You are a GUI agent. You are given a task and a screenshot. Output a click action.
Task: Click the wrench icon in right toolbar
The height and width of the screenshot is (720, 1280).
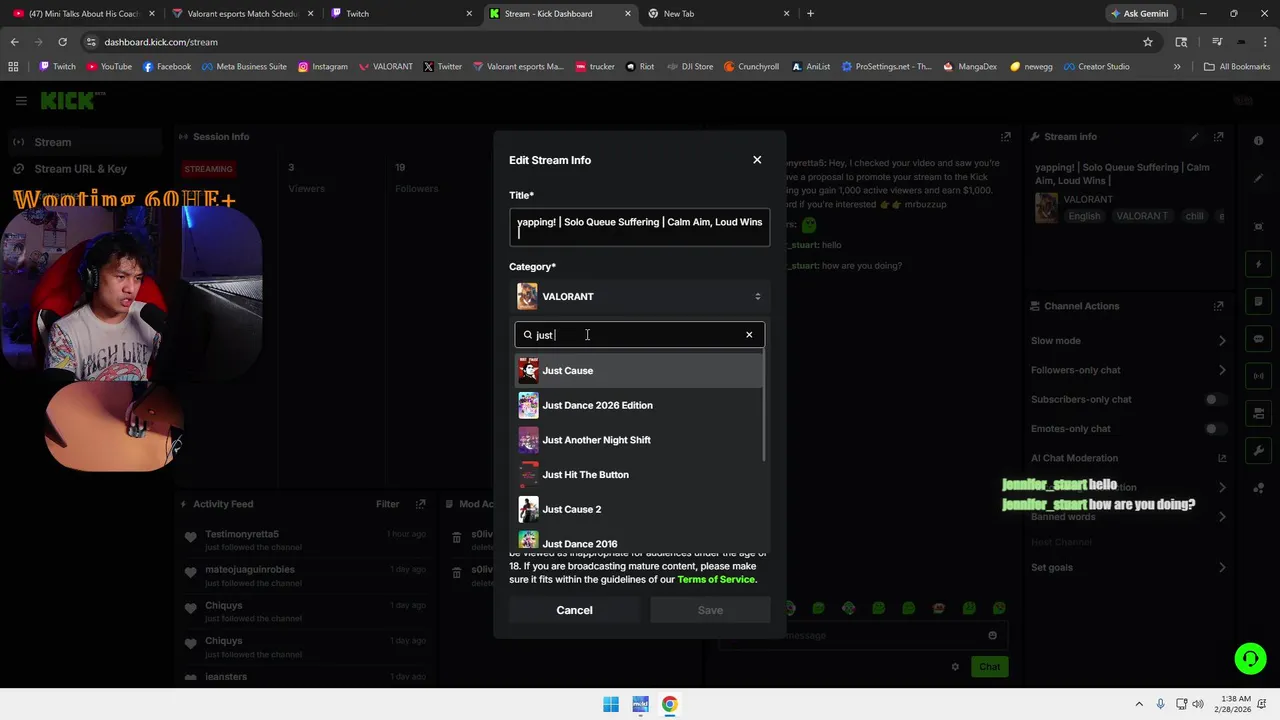[x=1258, y=451]
